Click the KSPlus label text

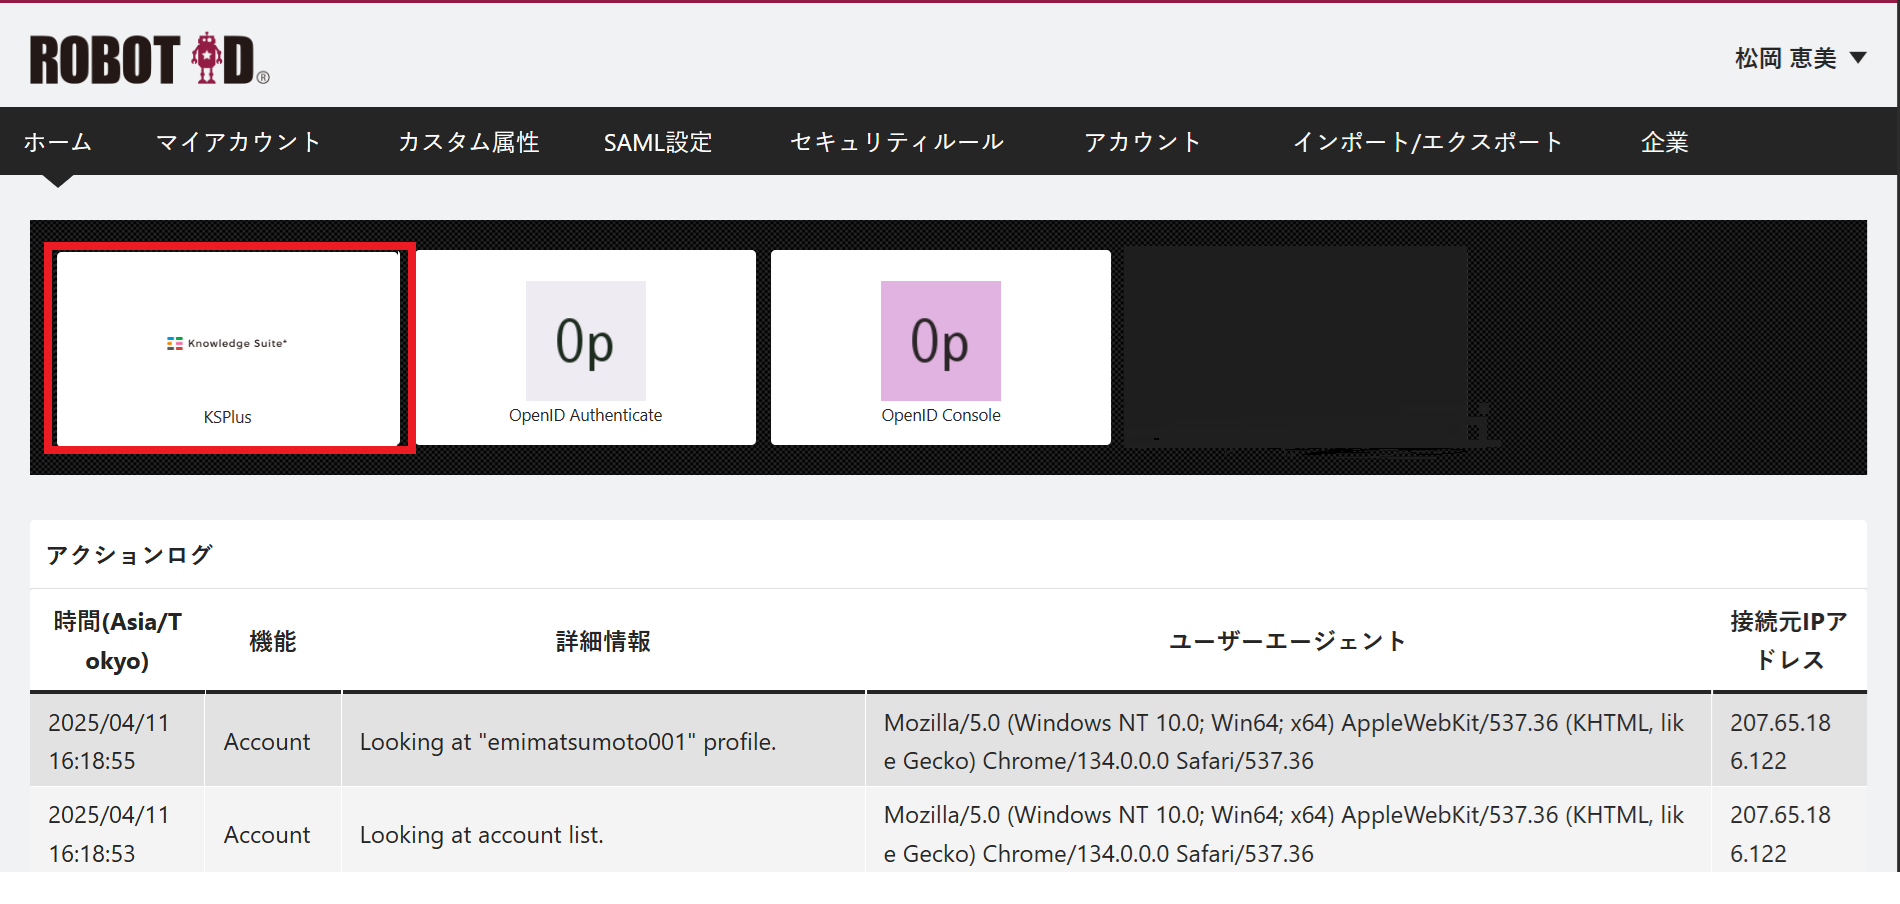click(227, 417)
